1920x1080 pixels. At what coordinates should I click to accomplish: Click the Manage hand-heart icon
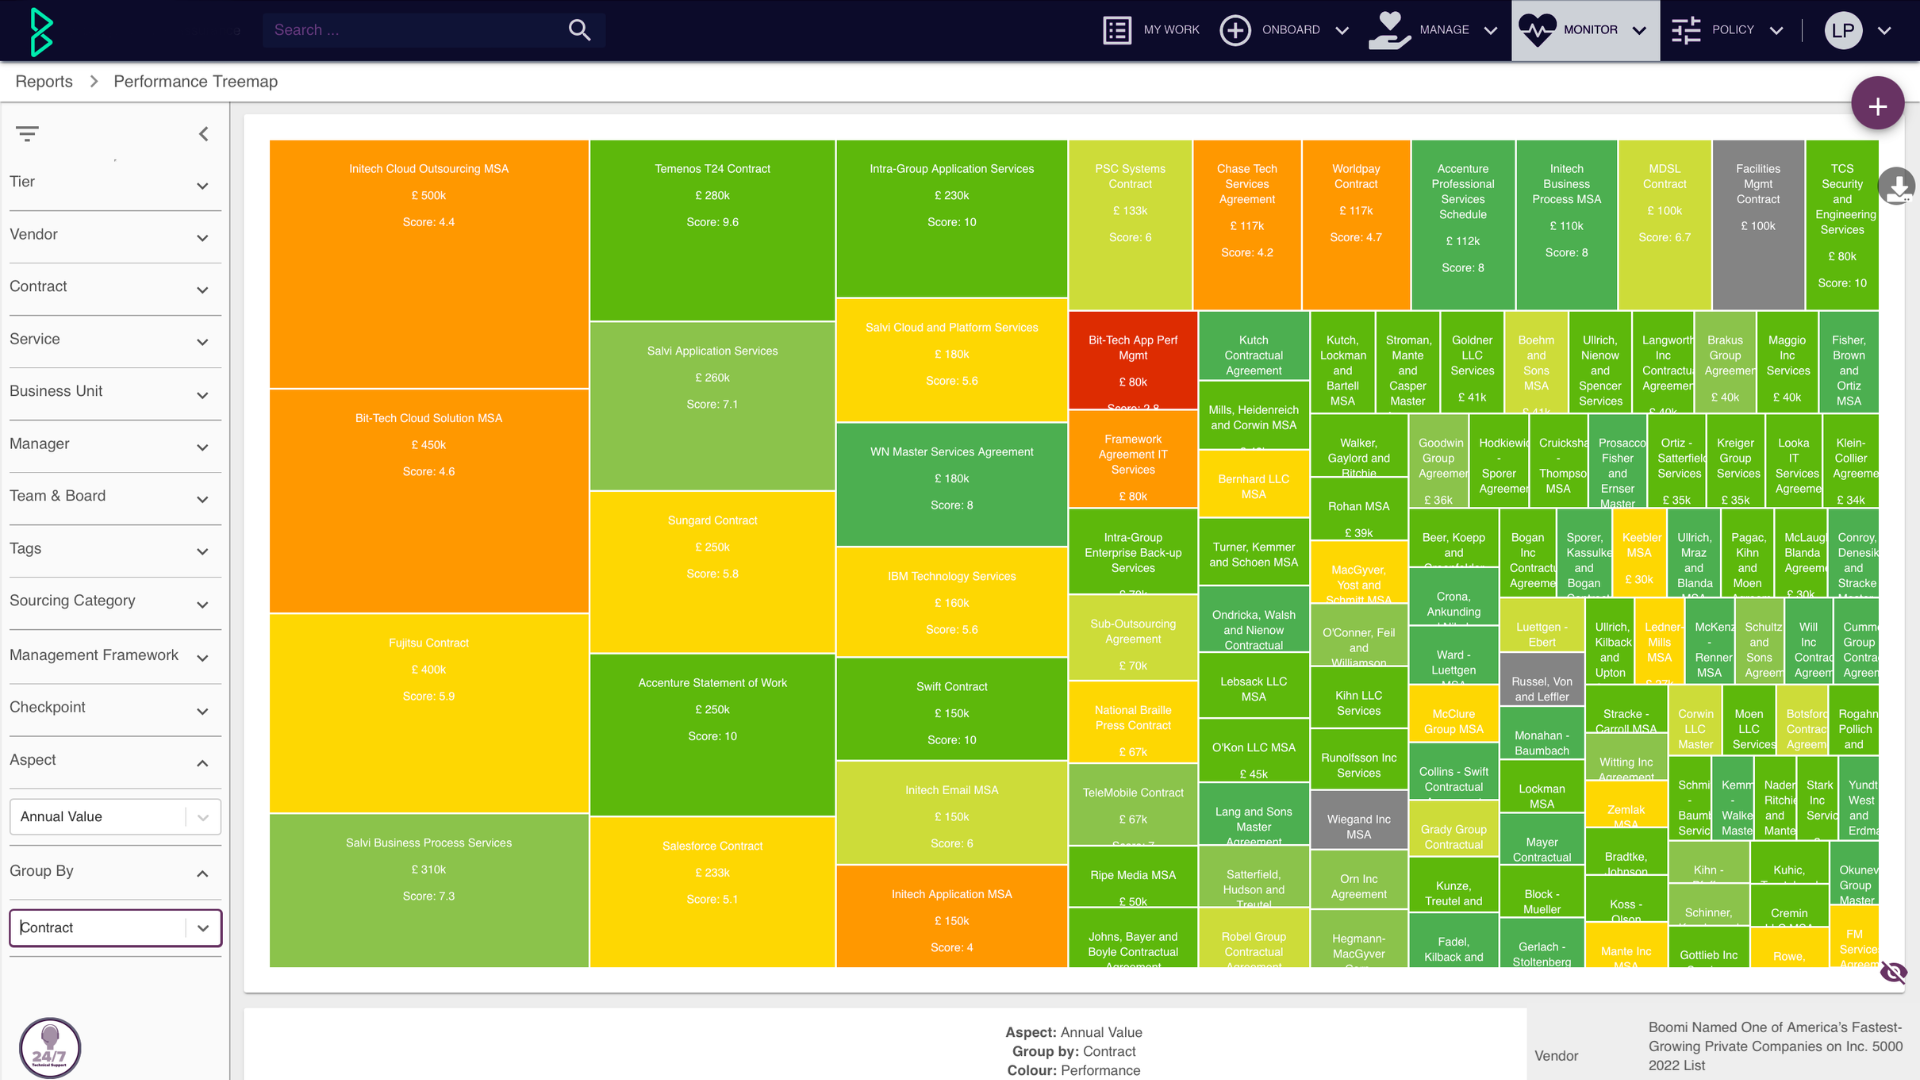[x=1389, y=30]
